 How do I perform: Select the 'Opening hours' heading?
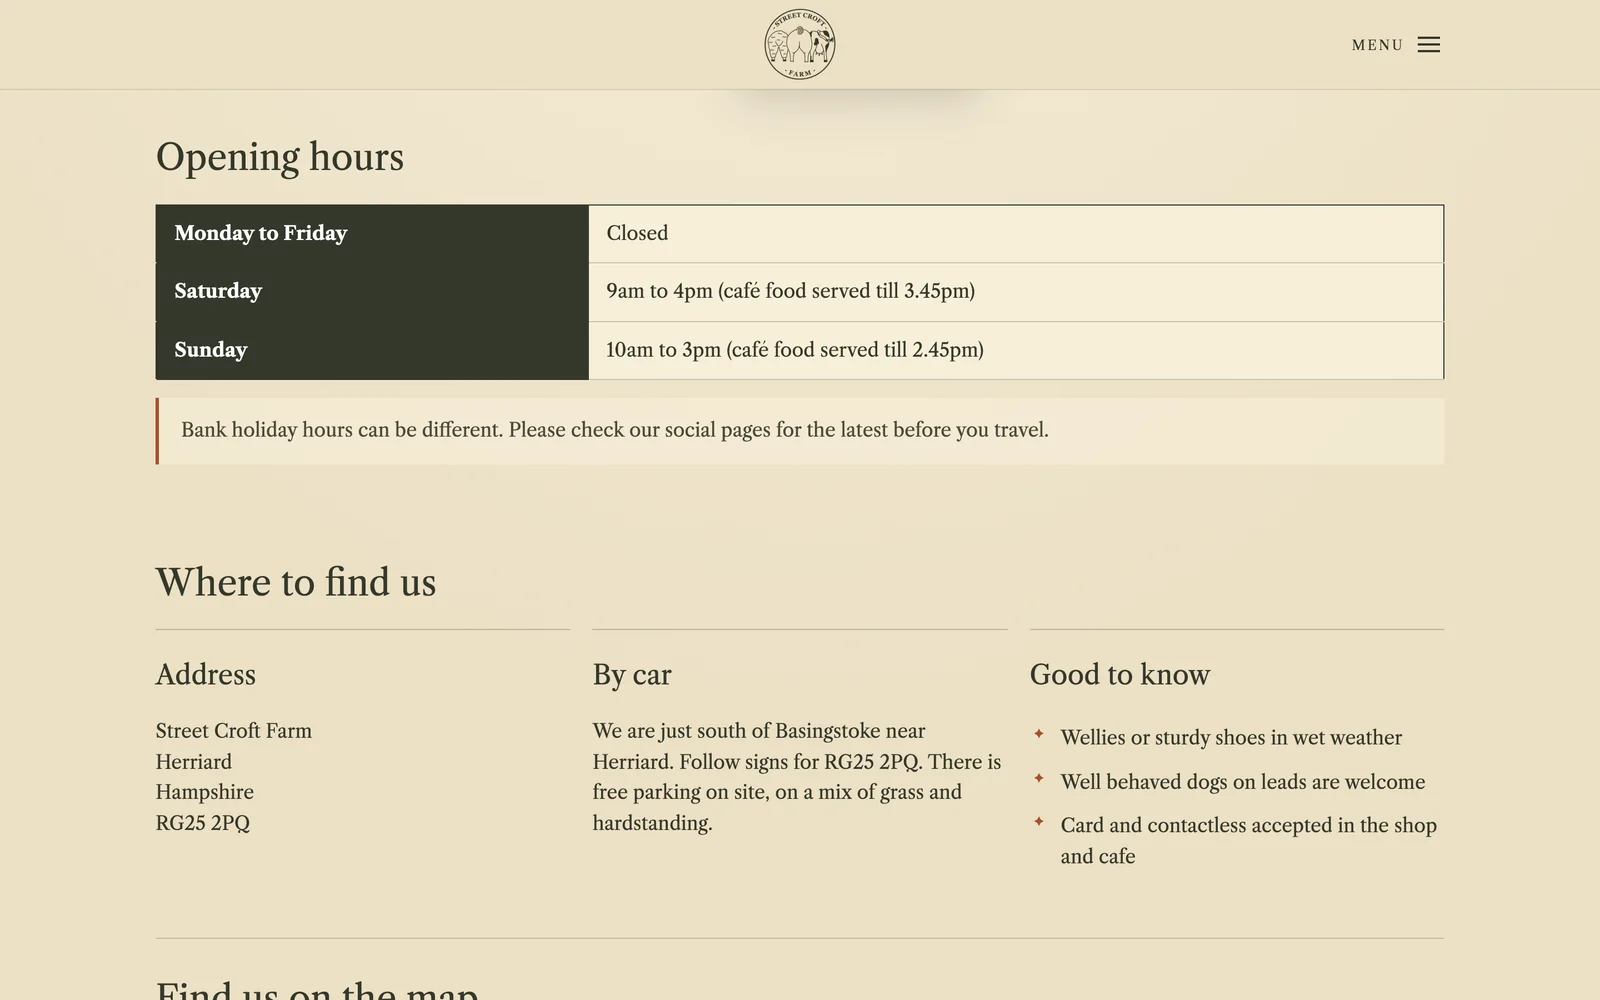click(x=280, y=157)
